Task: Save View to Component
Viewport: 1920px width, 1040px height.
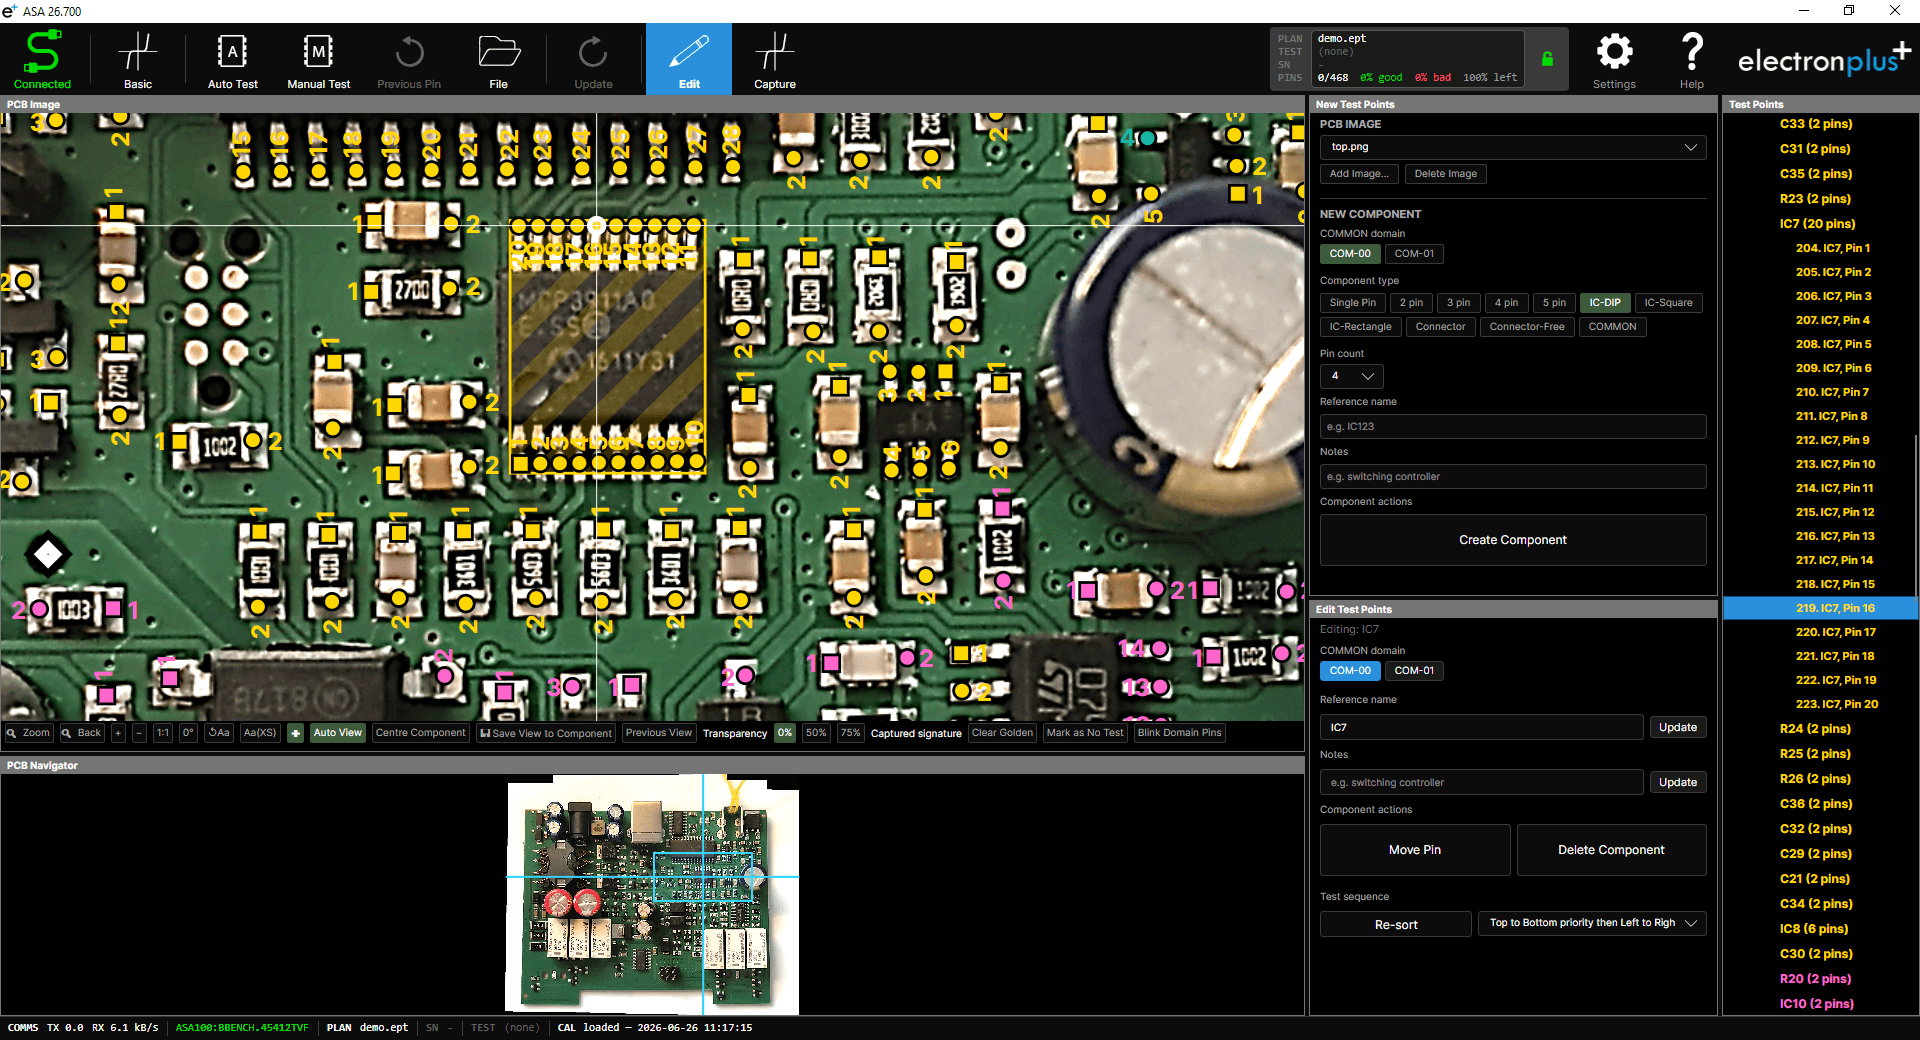Action: 546,733
